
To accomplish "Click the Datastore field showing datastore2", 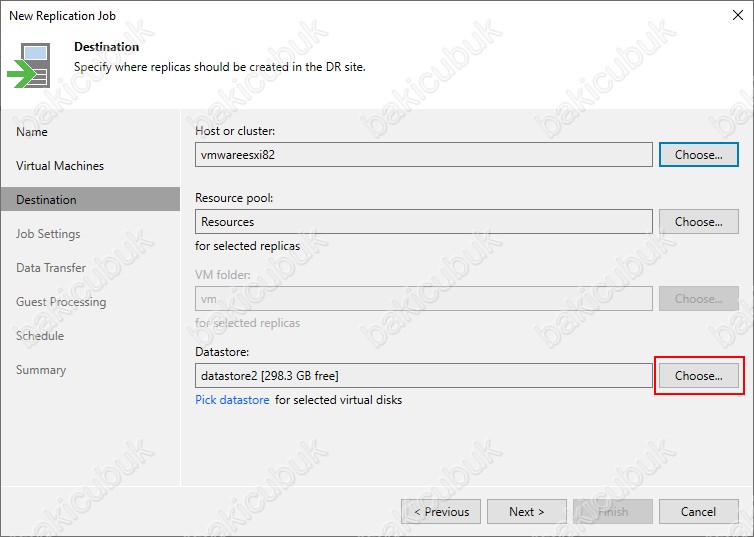I will (424, 375).
